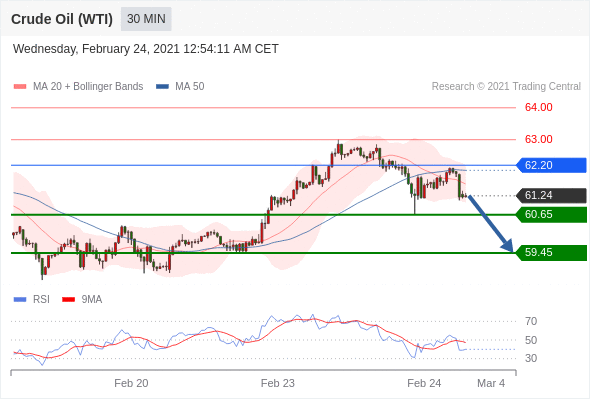
Task: Click the blue 62.20 pivot price tag
Action: click(x=552, y=165)
